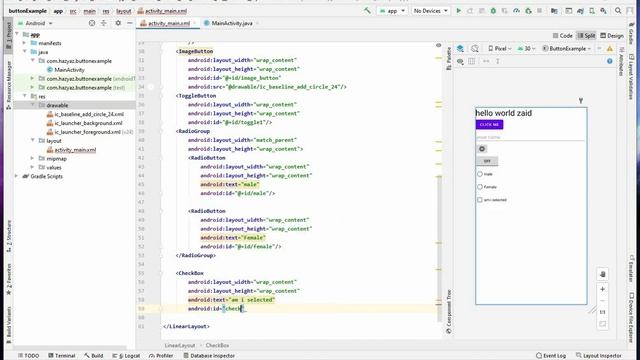The width and height of the screenshot is (640, 360).
Task: Open the API 30 version dropdown
Action: (527, 49)
